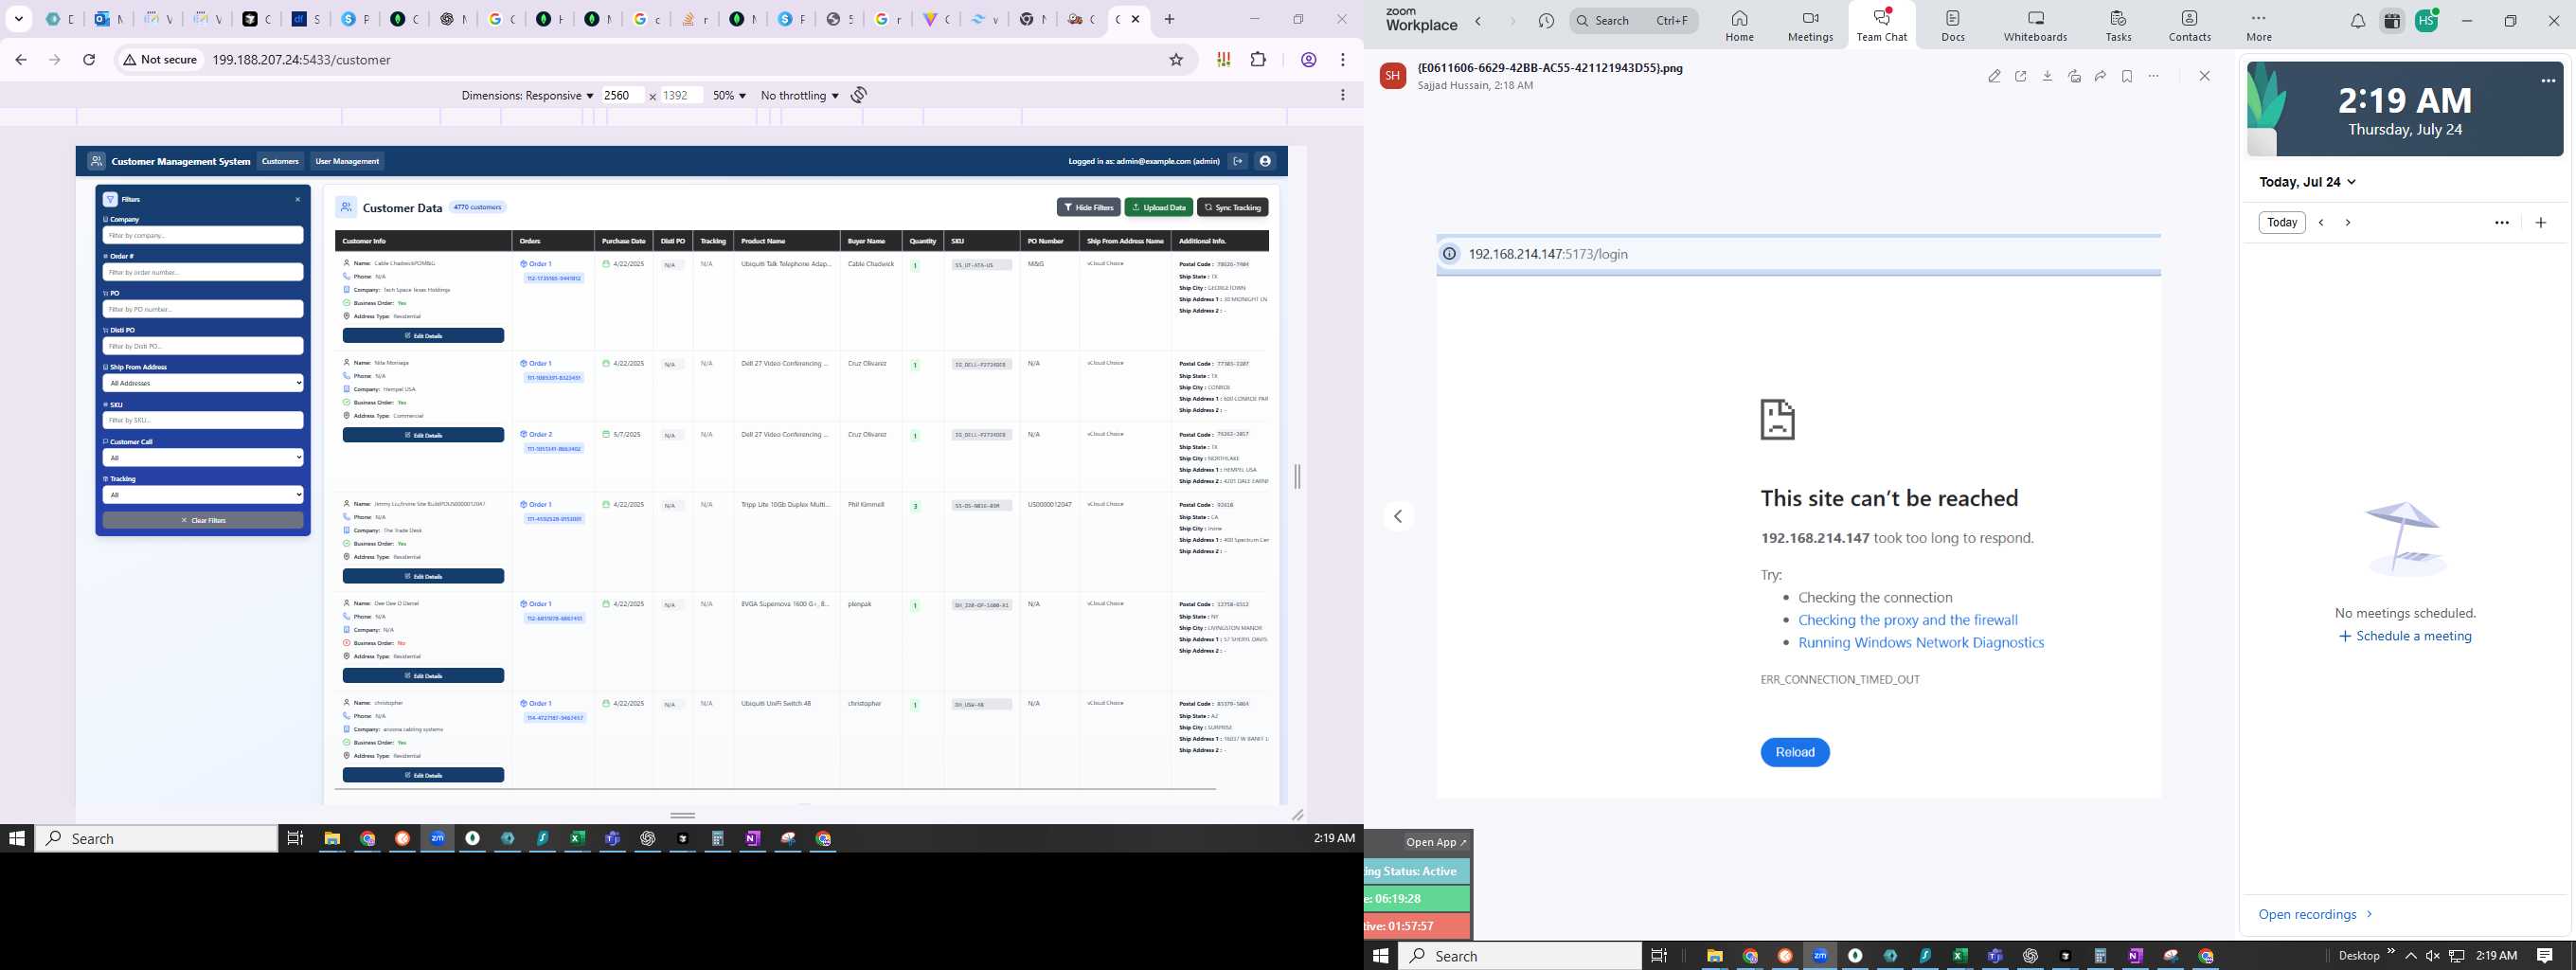Click the Schedule a meeting link
Image resolution: width=2576 pixels, height=970 pixels.
coord(2405,636)
